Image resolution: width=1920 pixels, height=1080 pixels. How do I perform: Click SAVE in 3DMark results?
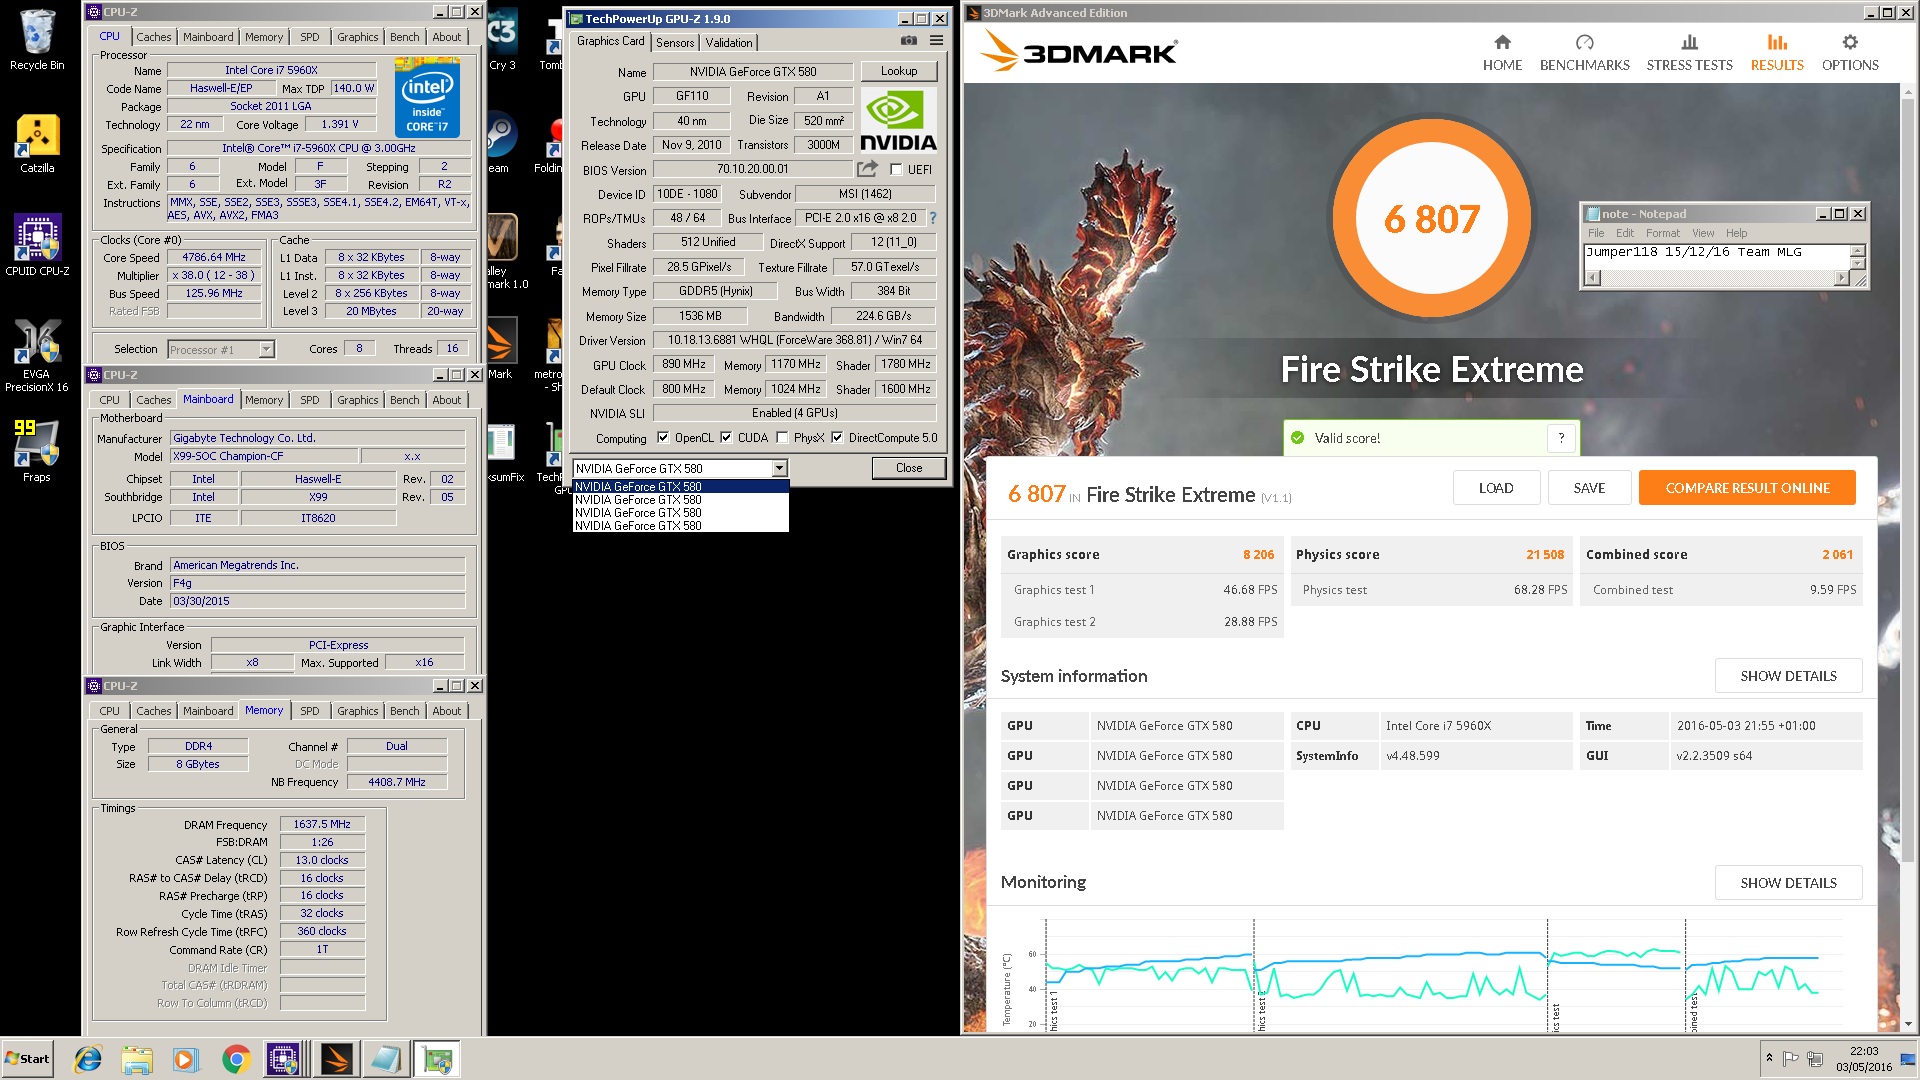1589,488
